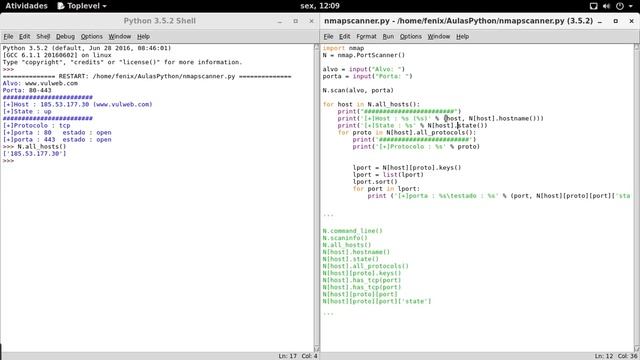Click '[+]Host : 185.53.177.30' output line
640x360 pixels.
click(78, 104)
